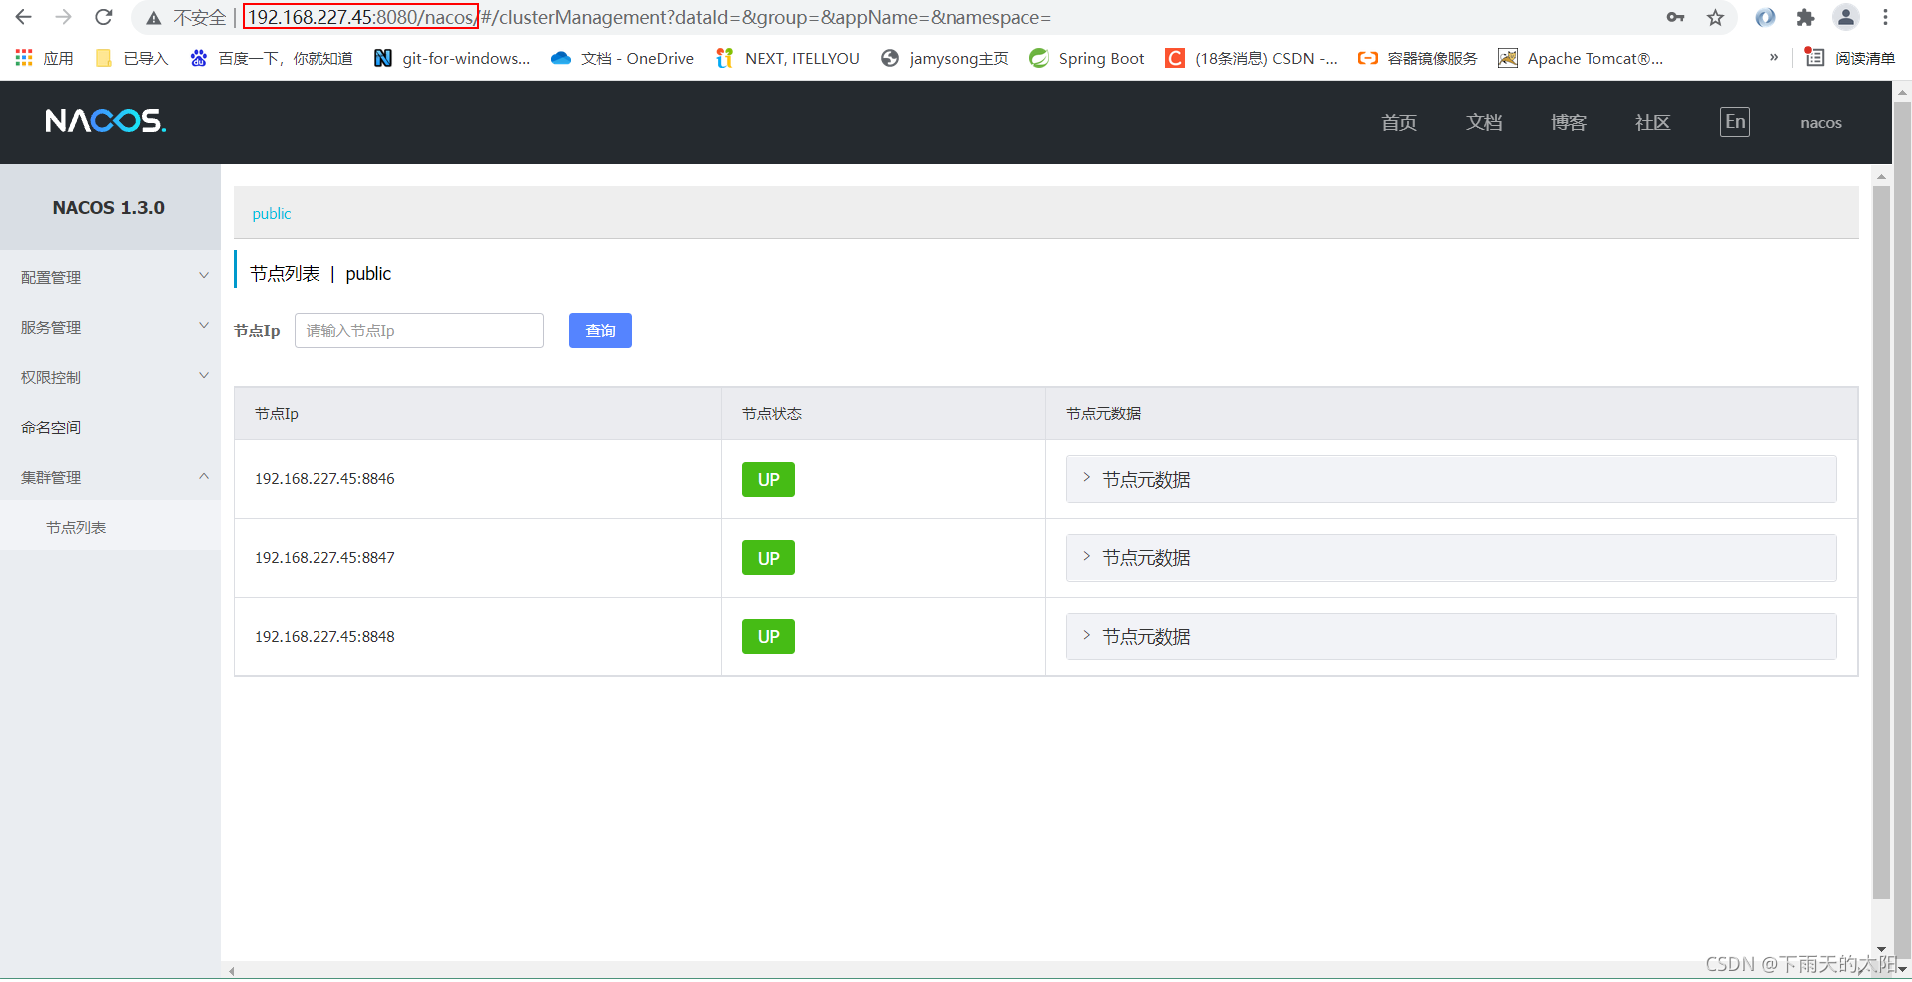
Task: Click the not-secure warning triangle icon
Action: pyautogui.click(x=153, y=18)
